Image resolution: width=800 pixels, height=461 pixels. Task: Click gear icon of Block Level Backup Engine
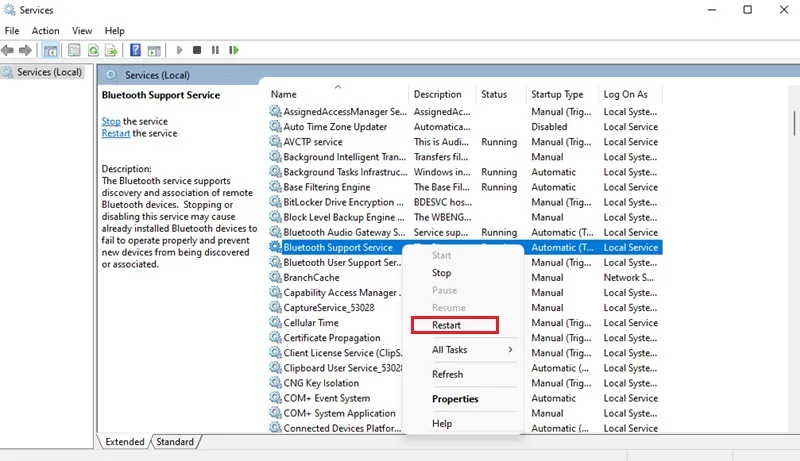pos(276,217)
